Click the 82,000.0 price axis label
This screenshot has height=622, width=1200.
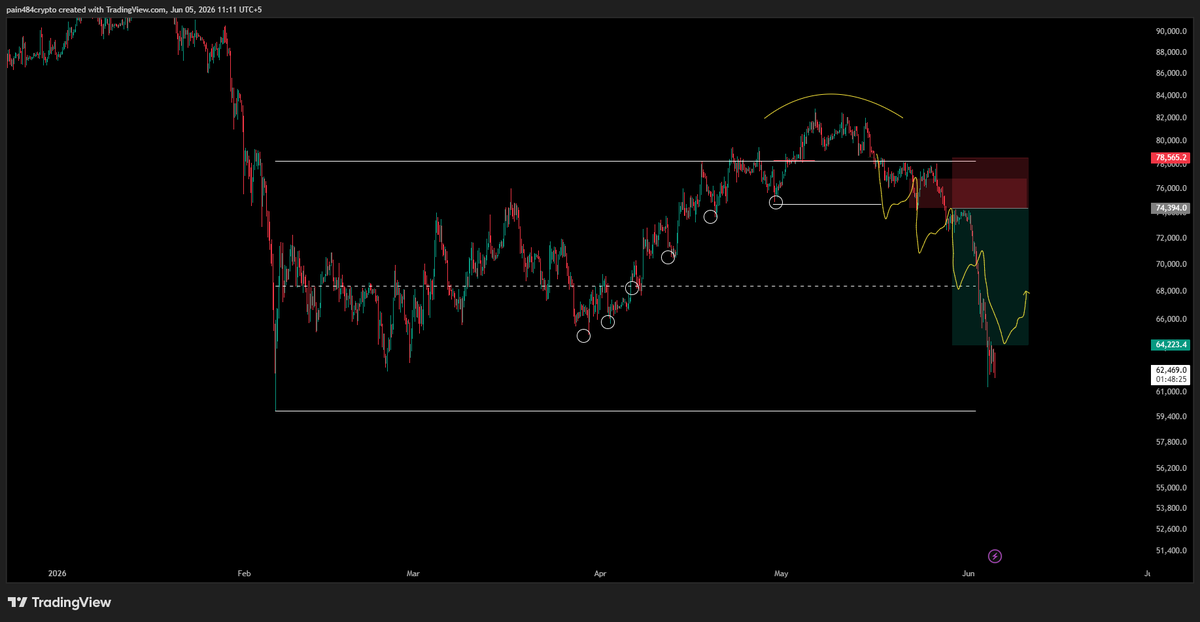[1172, 119]
